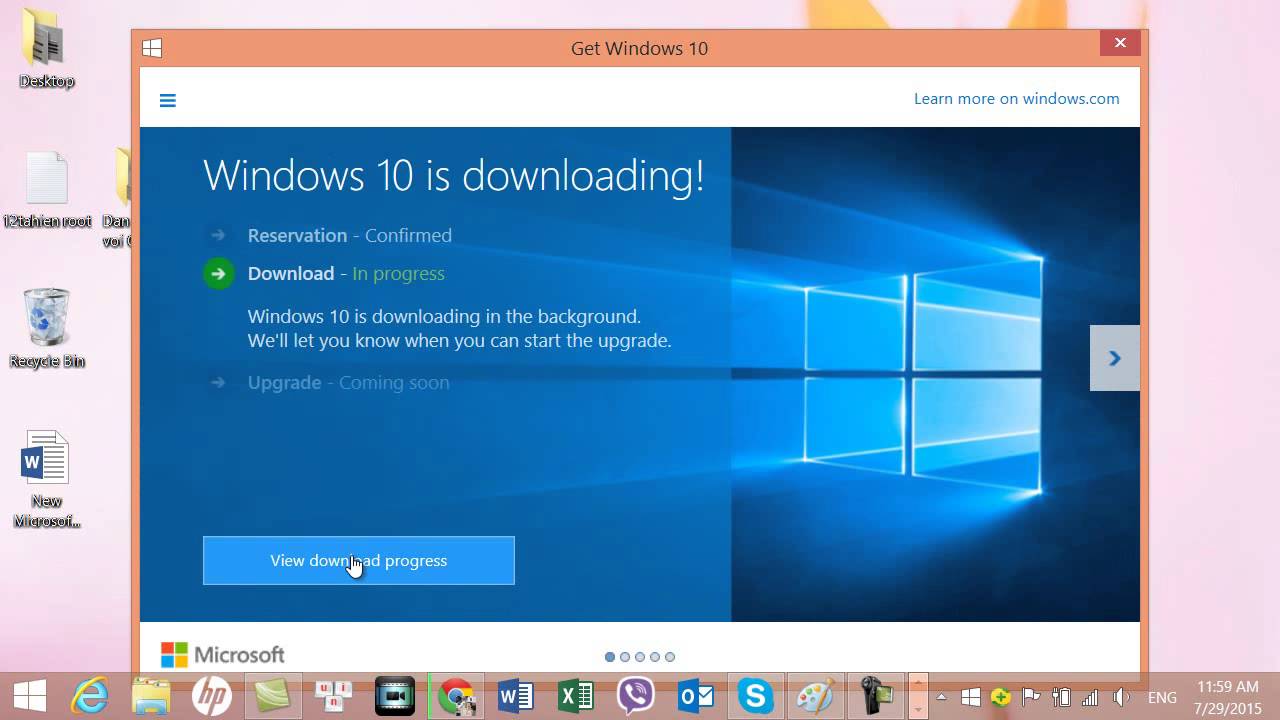The width and height of the screenshot is (1280, 720).
Task: Select the second page indicator dot
Action: coord(625,657)
